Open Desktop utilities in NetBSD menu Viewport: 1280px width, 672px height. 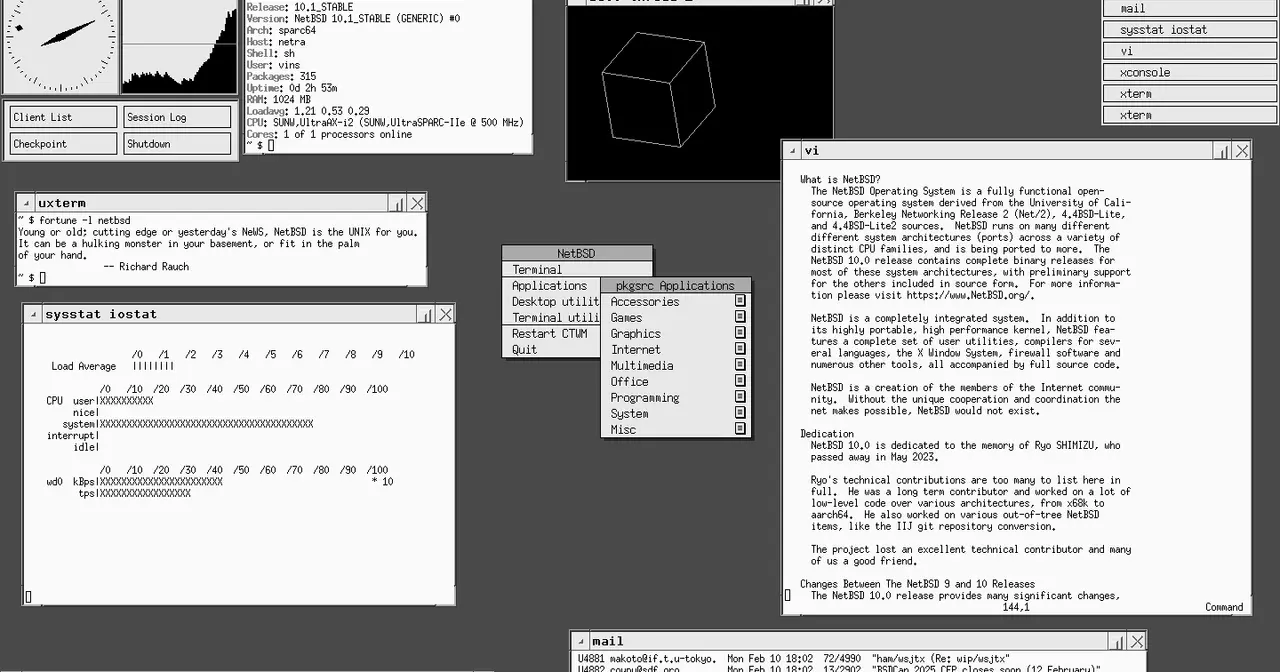coord(551,301)
